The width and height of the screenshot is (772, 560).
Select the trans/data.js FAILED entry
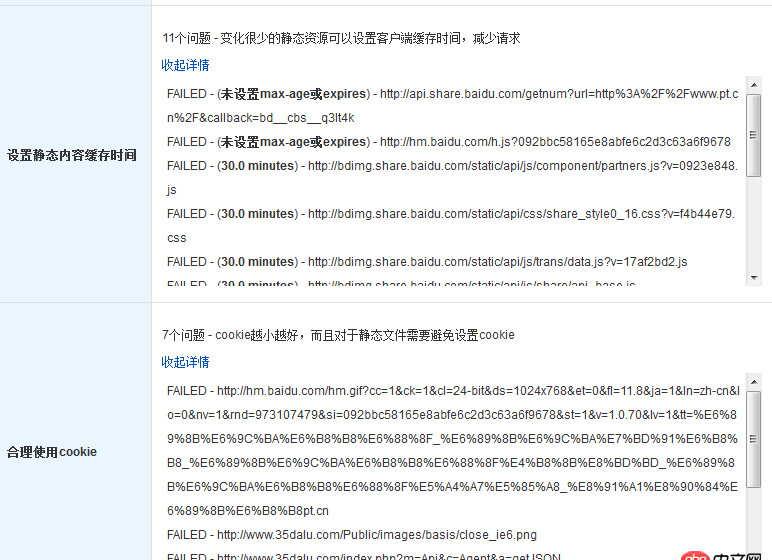pos(427,262)
